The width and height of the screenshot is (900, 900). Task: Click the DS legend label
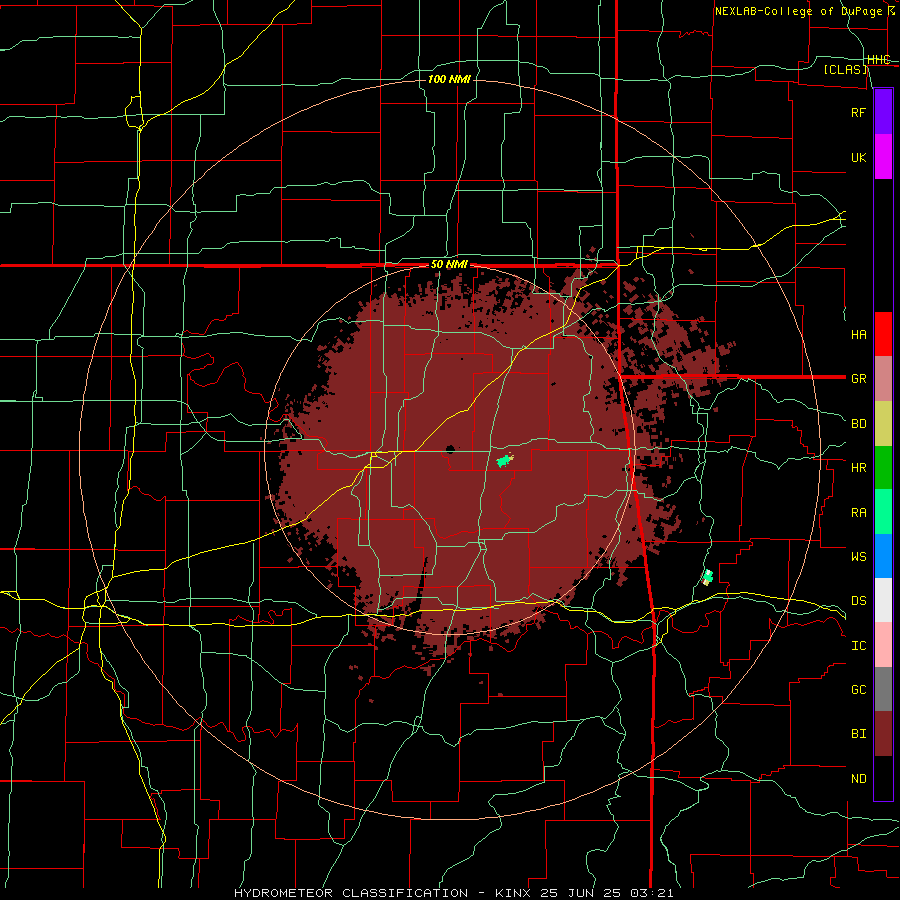[858, 601]
